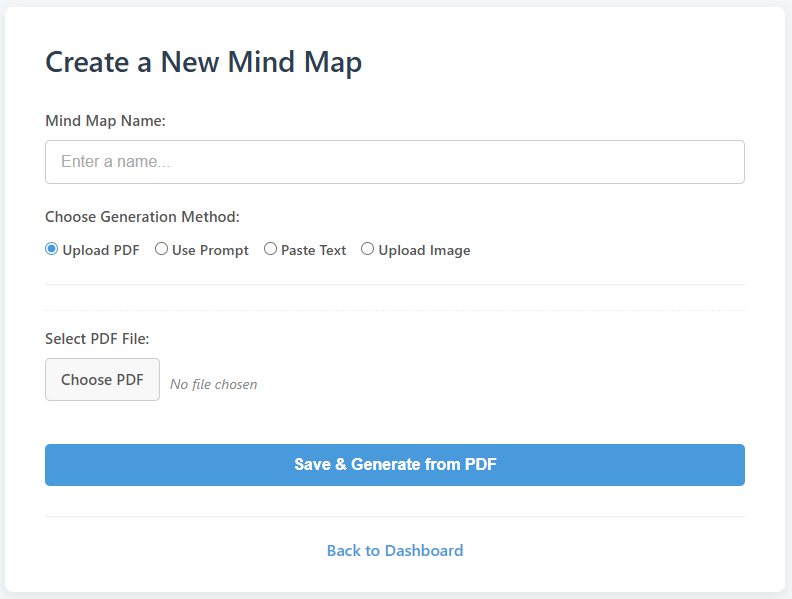The image size is (792, 599).
Task: Select the Paste Text radio button
Action: [x=270, y=249]
